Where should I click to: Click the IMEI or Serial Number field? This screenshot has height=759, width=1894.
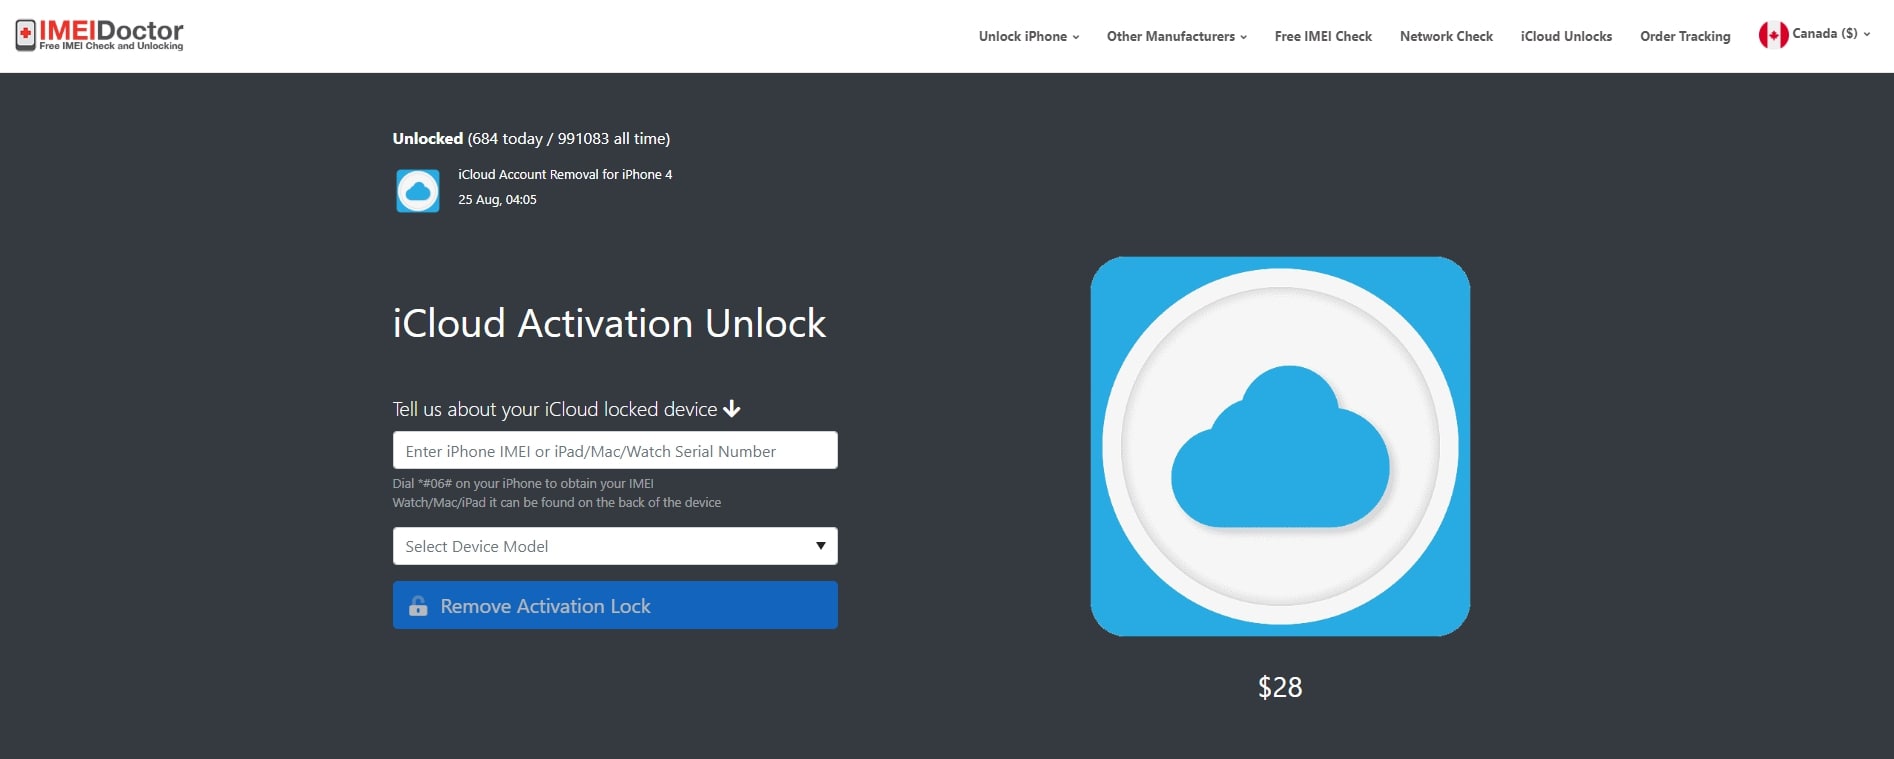pos(615,451)
